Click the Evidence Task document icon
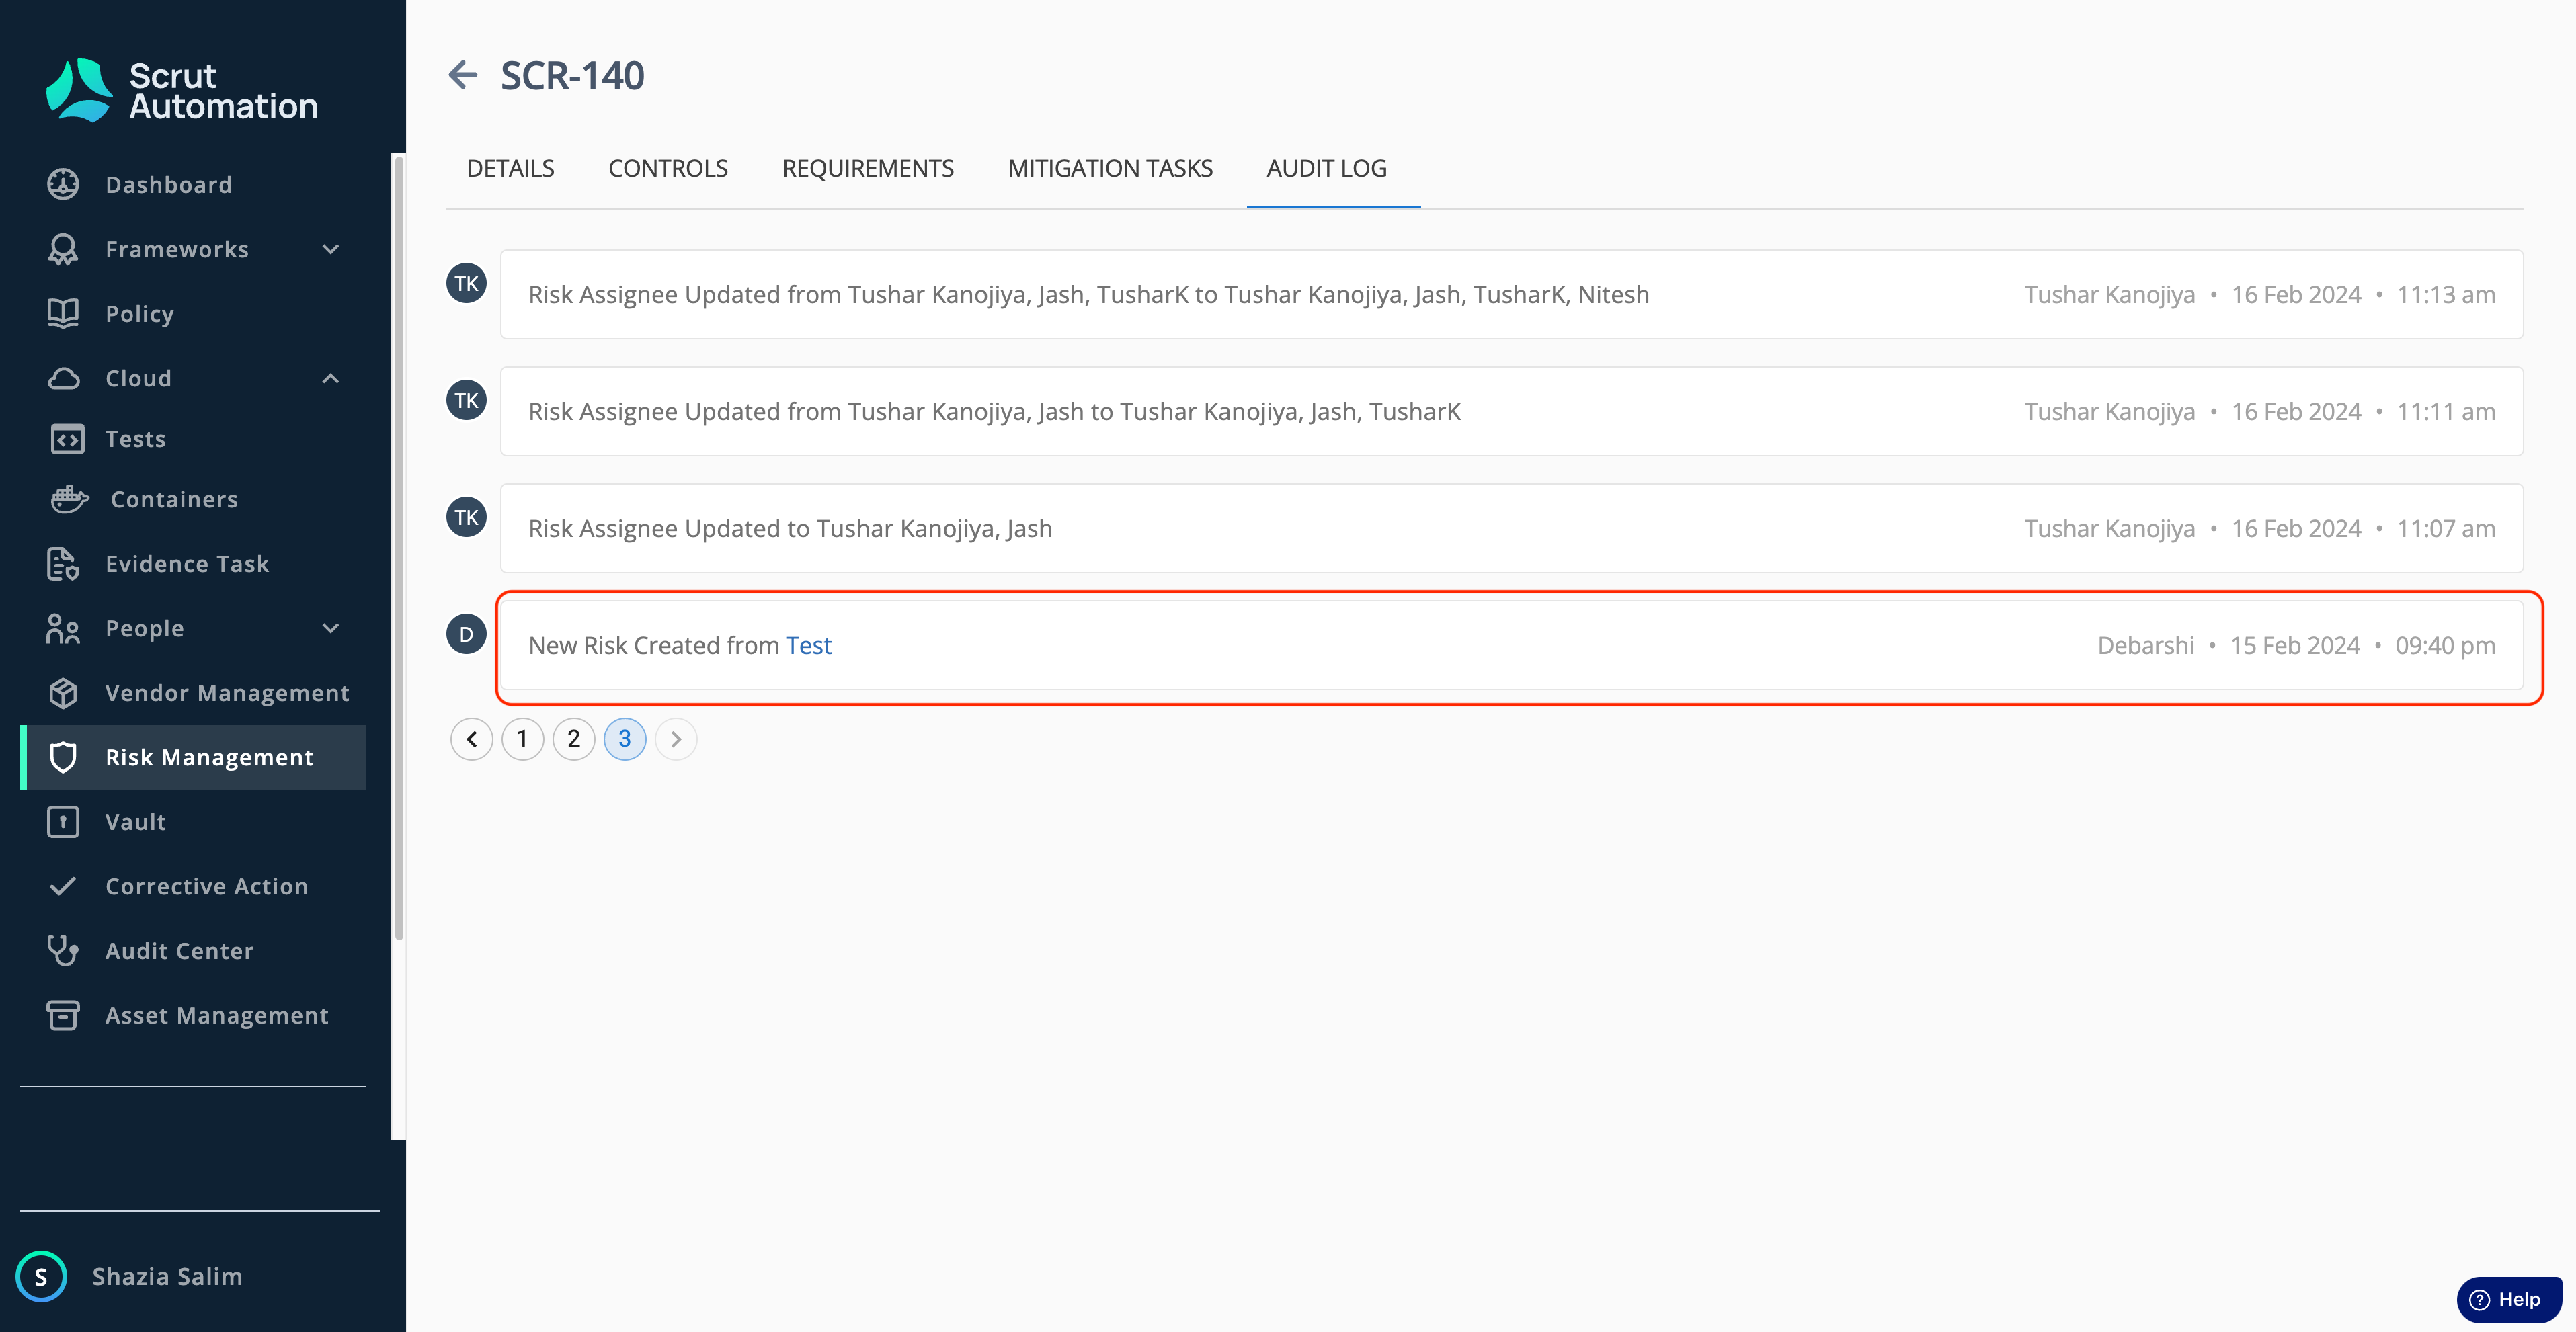This screenshot has height=1332, width=2576. [63, 564]
